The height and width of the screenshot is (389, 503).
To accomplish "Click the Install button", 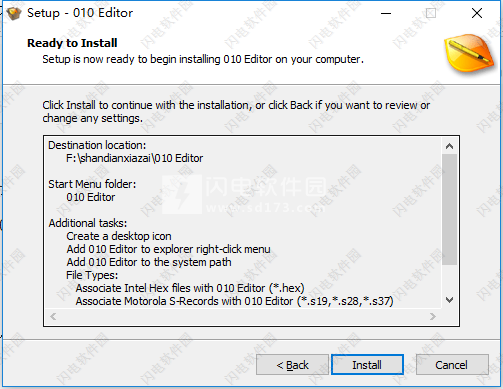I will click(367, 365).
